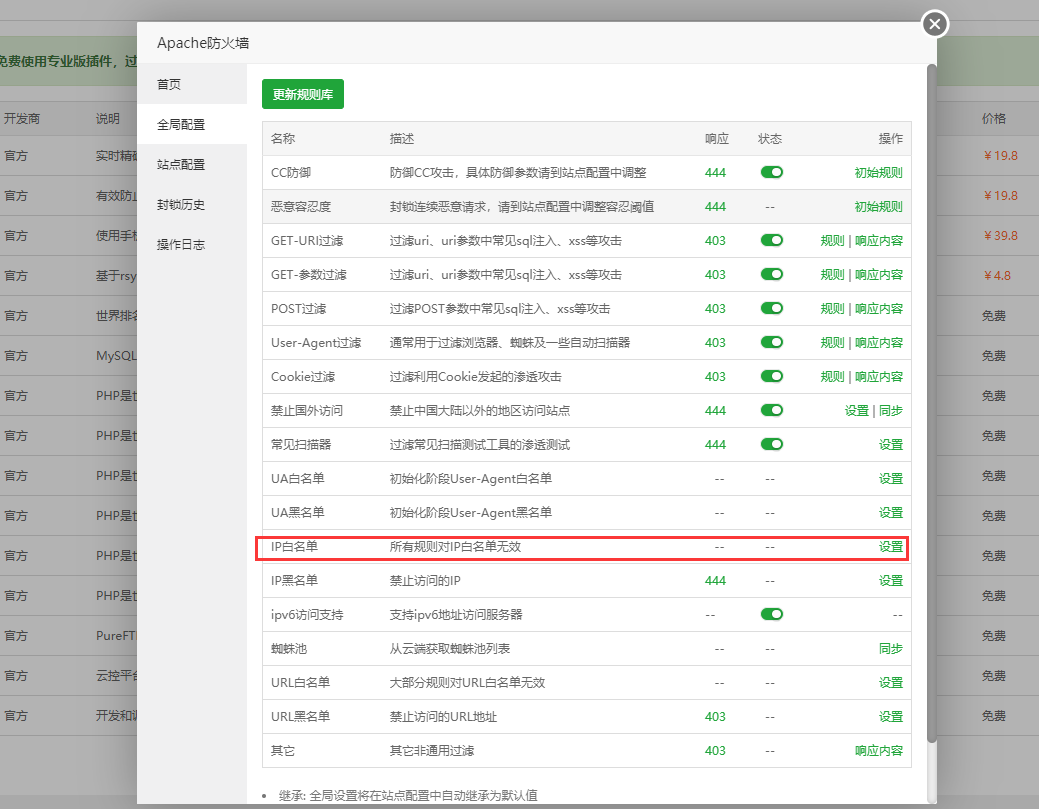
Task: Toggle the Cookie过滤 switch
Action: click(x=772, y=376)
